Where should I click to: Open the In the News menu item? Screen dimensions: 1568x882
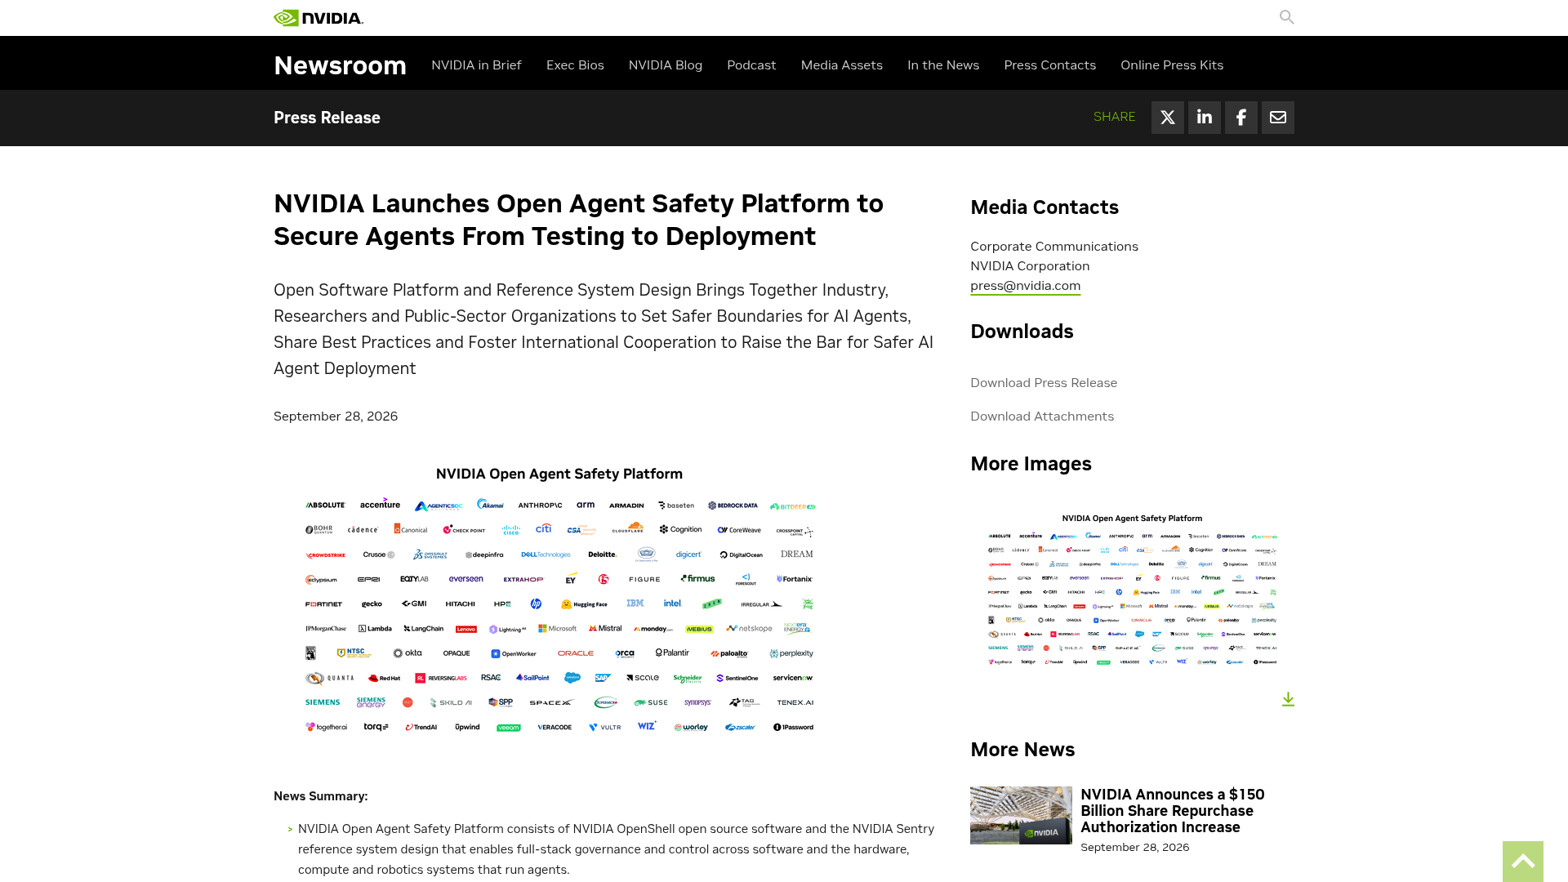[943, 65]
